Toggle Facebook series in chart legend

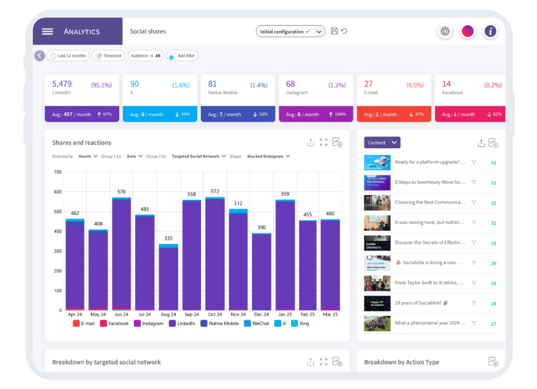(114, 323)
